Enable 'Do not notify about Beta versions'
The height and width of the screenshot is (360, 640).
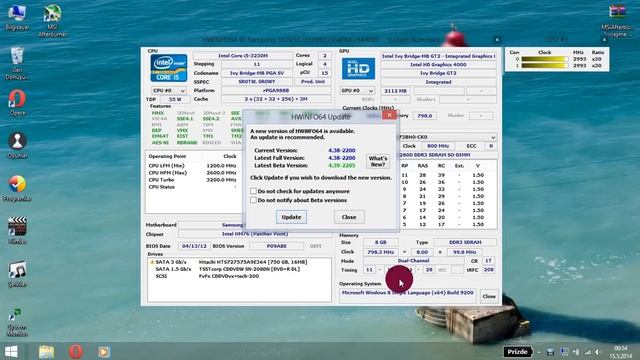pyautogui.click(x=253, y=200)
